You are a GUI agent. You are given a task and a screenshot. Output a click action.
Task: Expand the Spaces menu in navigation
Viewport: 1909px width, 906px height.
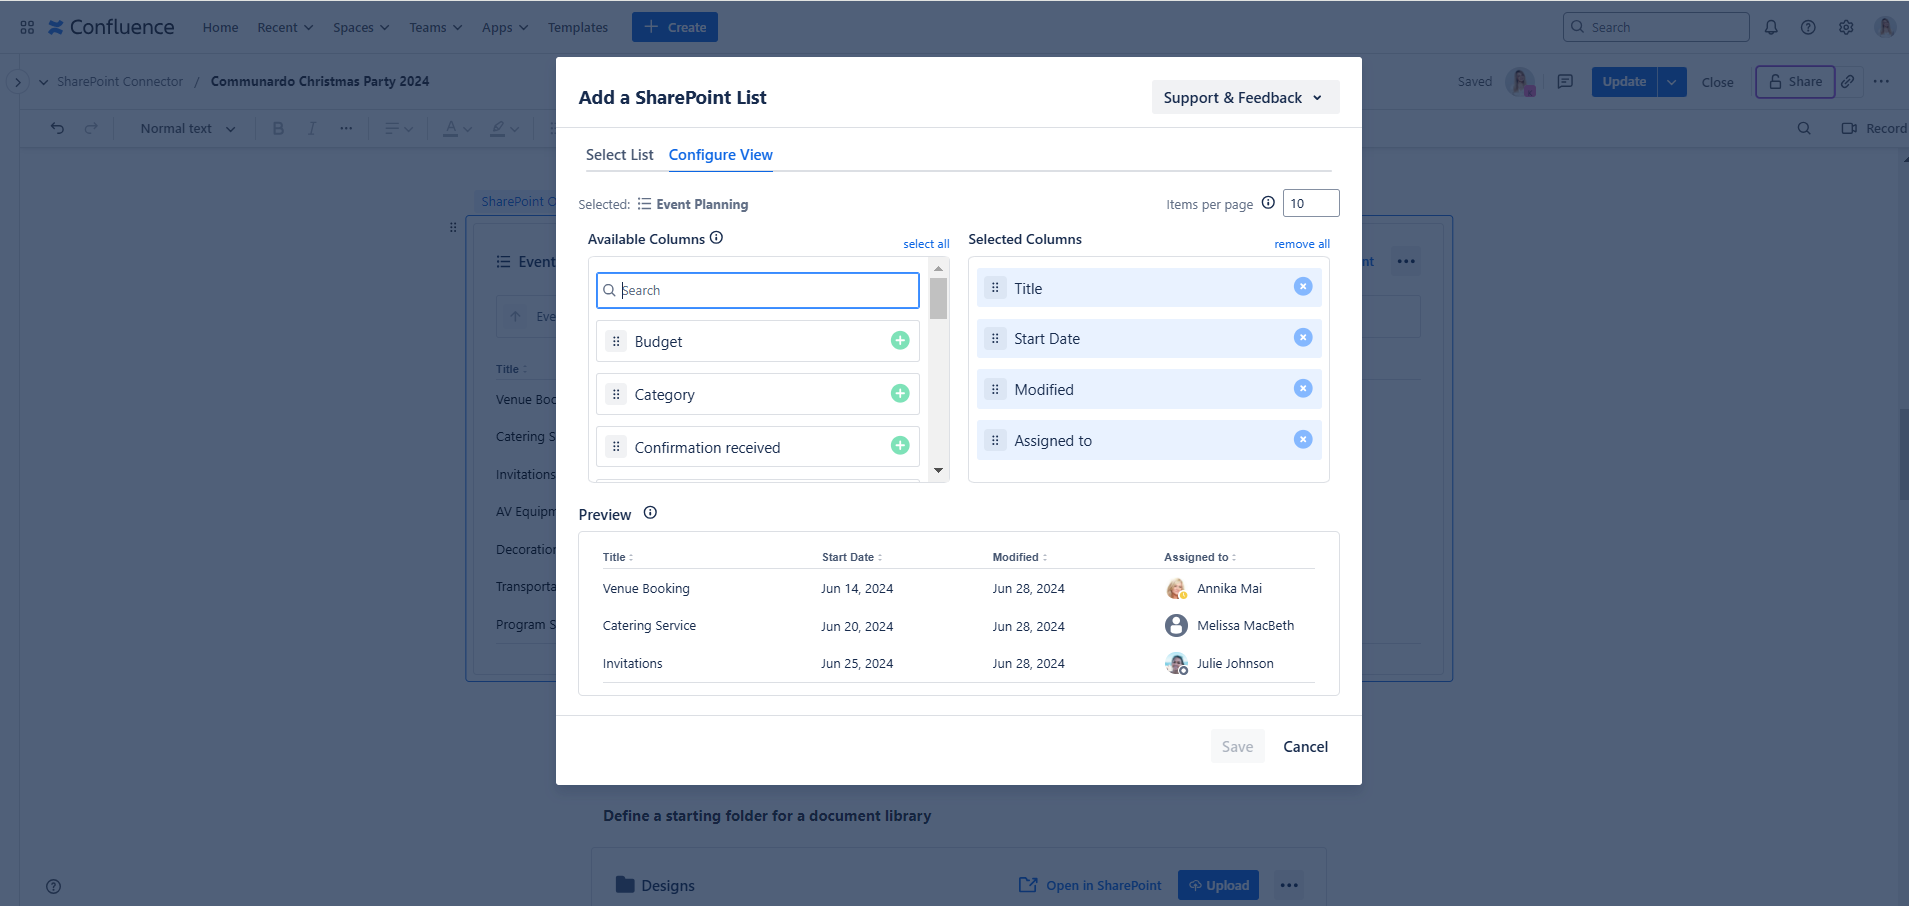(x=361, y=27)
